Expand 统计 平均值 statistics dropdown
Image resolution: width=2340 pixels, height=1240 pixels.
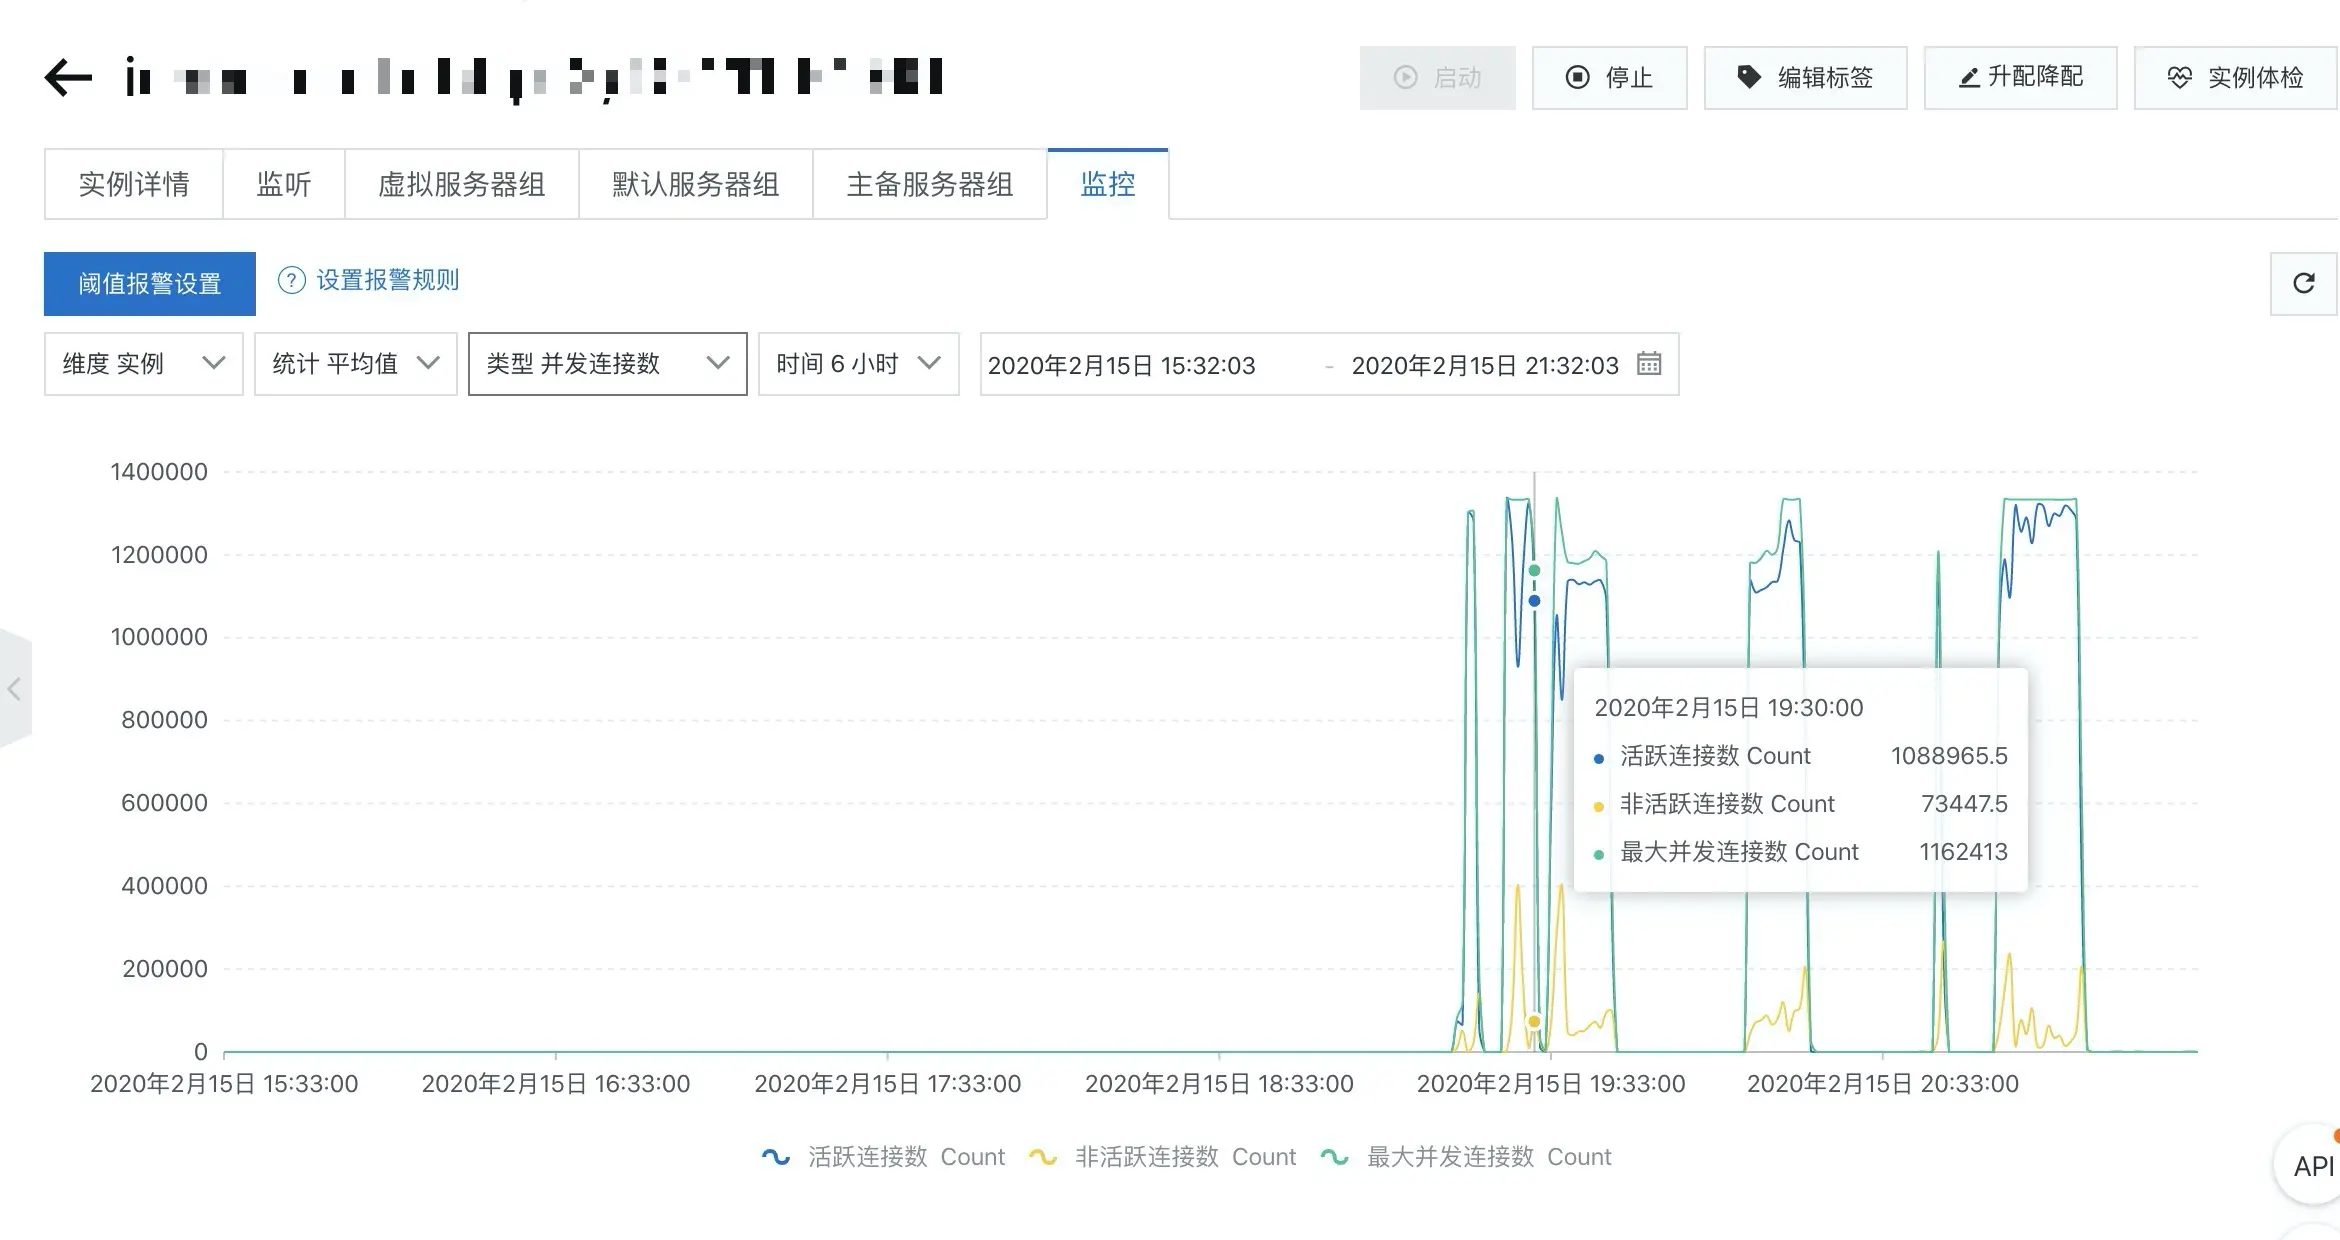pyautogui.click(x=356, y=364)
